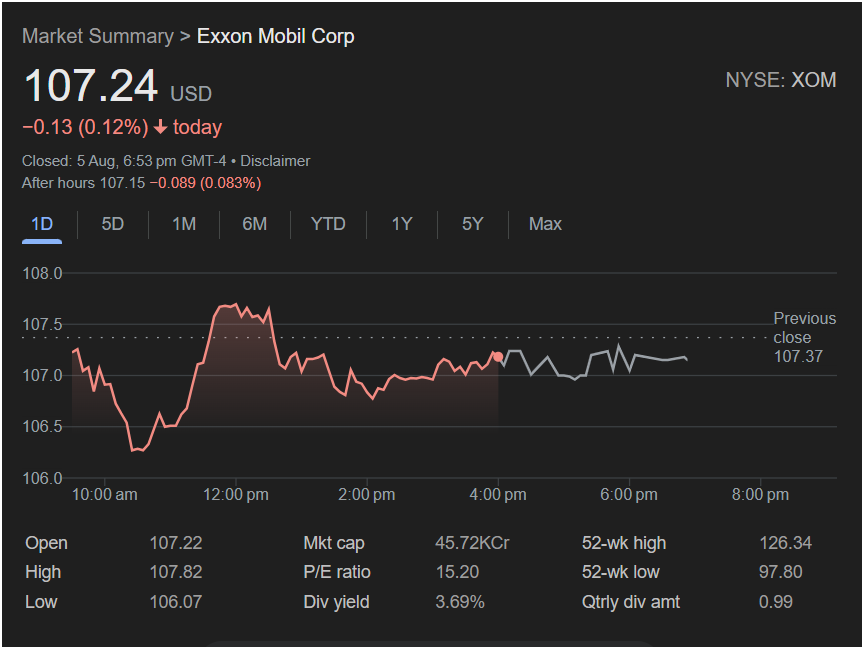Show the Max chart range
This screenshot has width=864, height=649.
pos(545,224)
